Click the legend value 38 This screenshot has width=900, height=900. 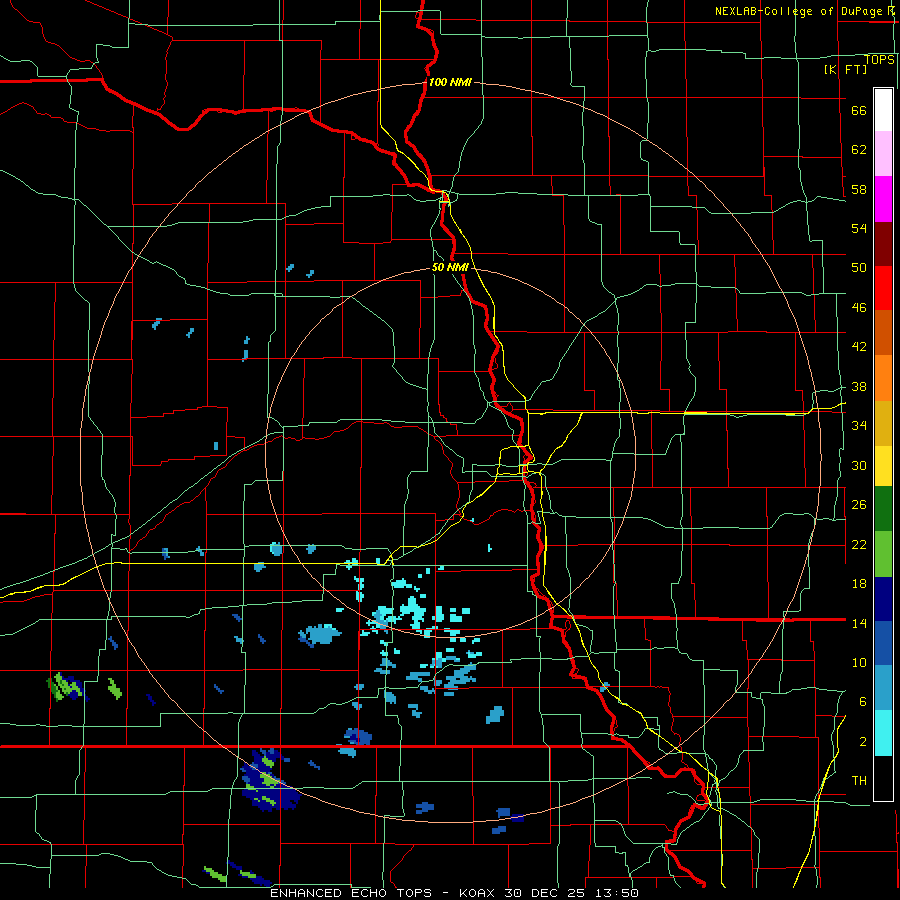click(x=859, y=387)
